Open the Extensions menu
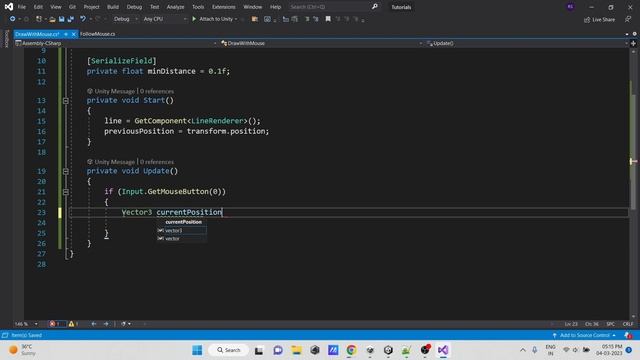640x360 pixels. [x=224, y=7]
